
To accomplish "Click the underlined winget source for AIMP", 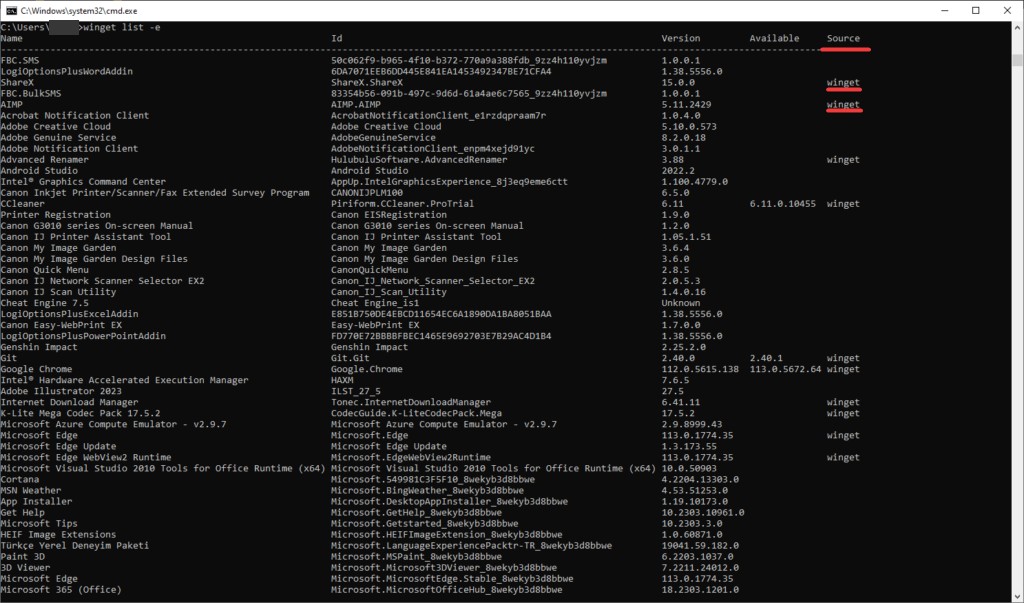I will pos(843,105).
